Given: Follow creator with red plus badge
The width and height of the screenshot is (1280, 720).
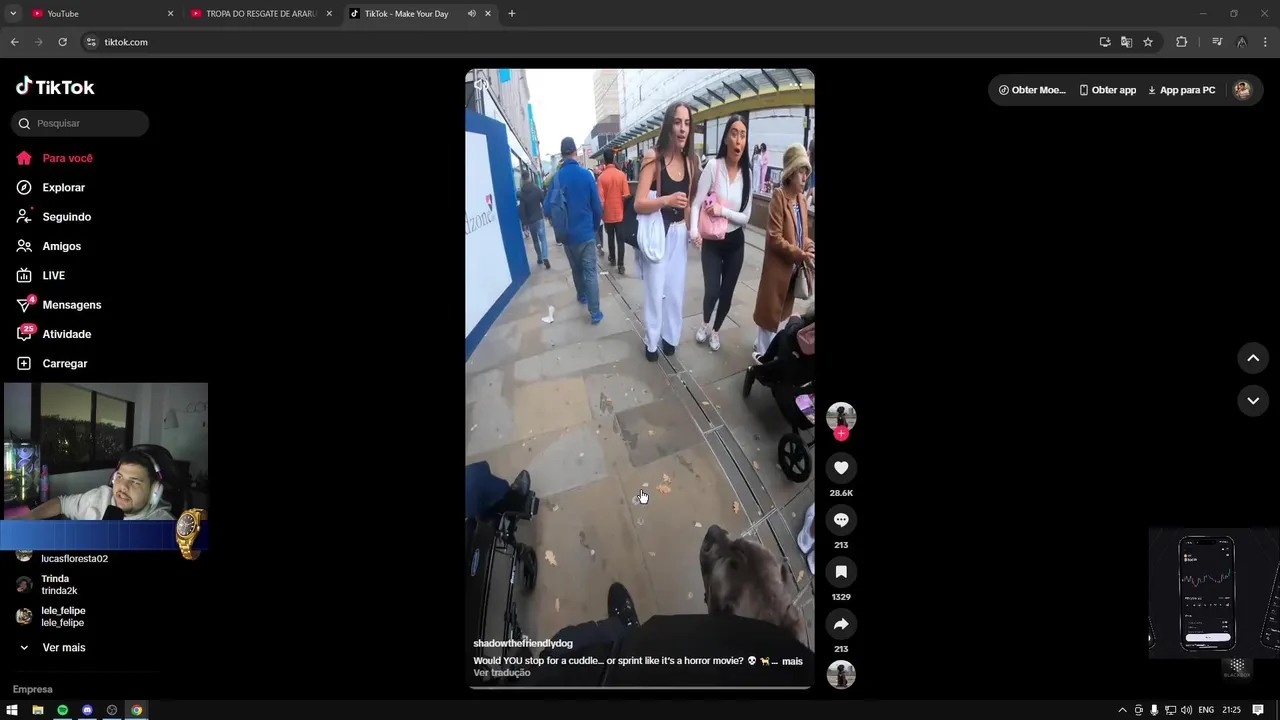Looking at the screenshot, I should click(x=841, y=434).
